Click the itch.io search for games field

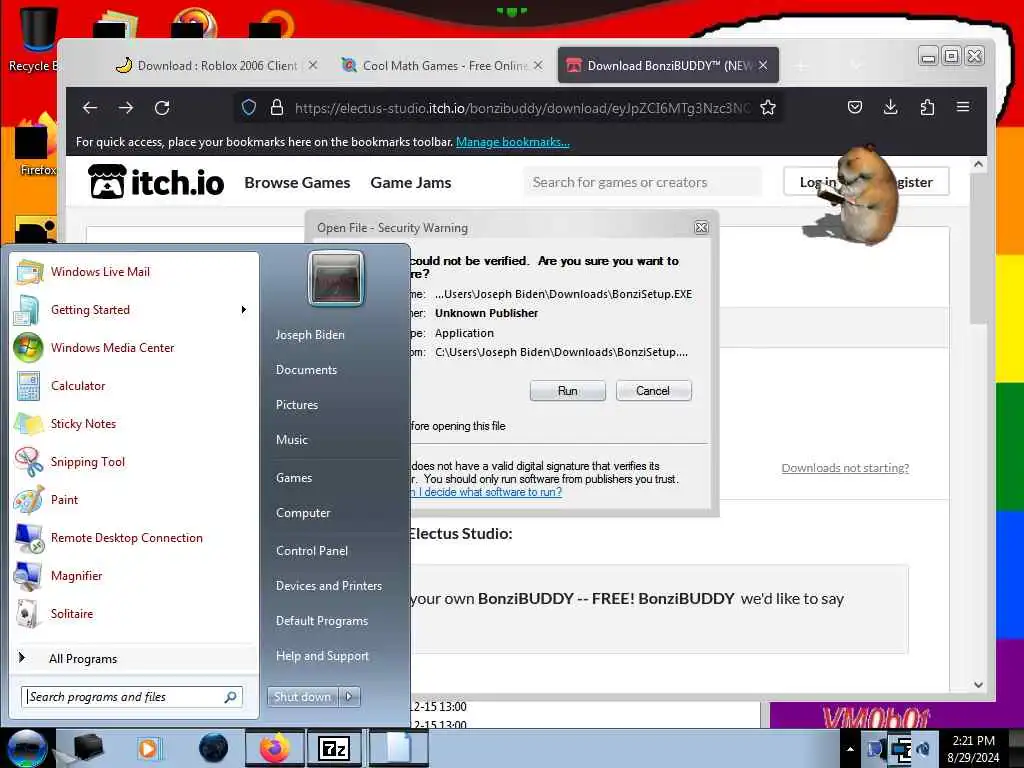(x=643, y=182)
